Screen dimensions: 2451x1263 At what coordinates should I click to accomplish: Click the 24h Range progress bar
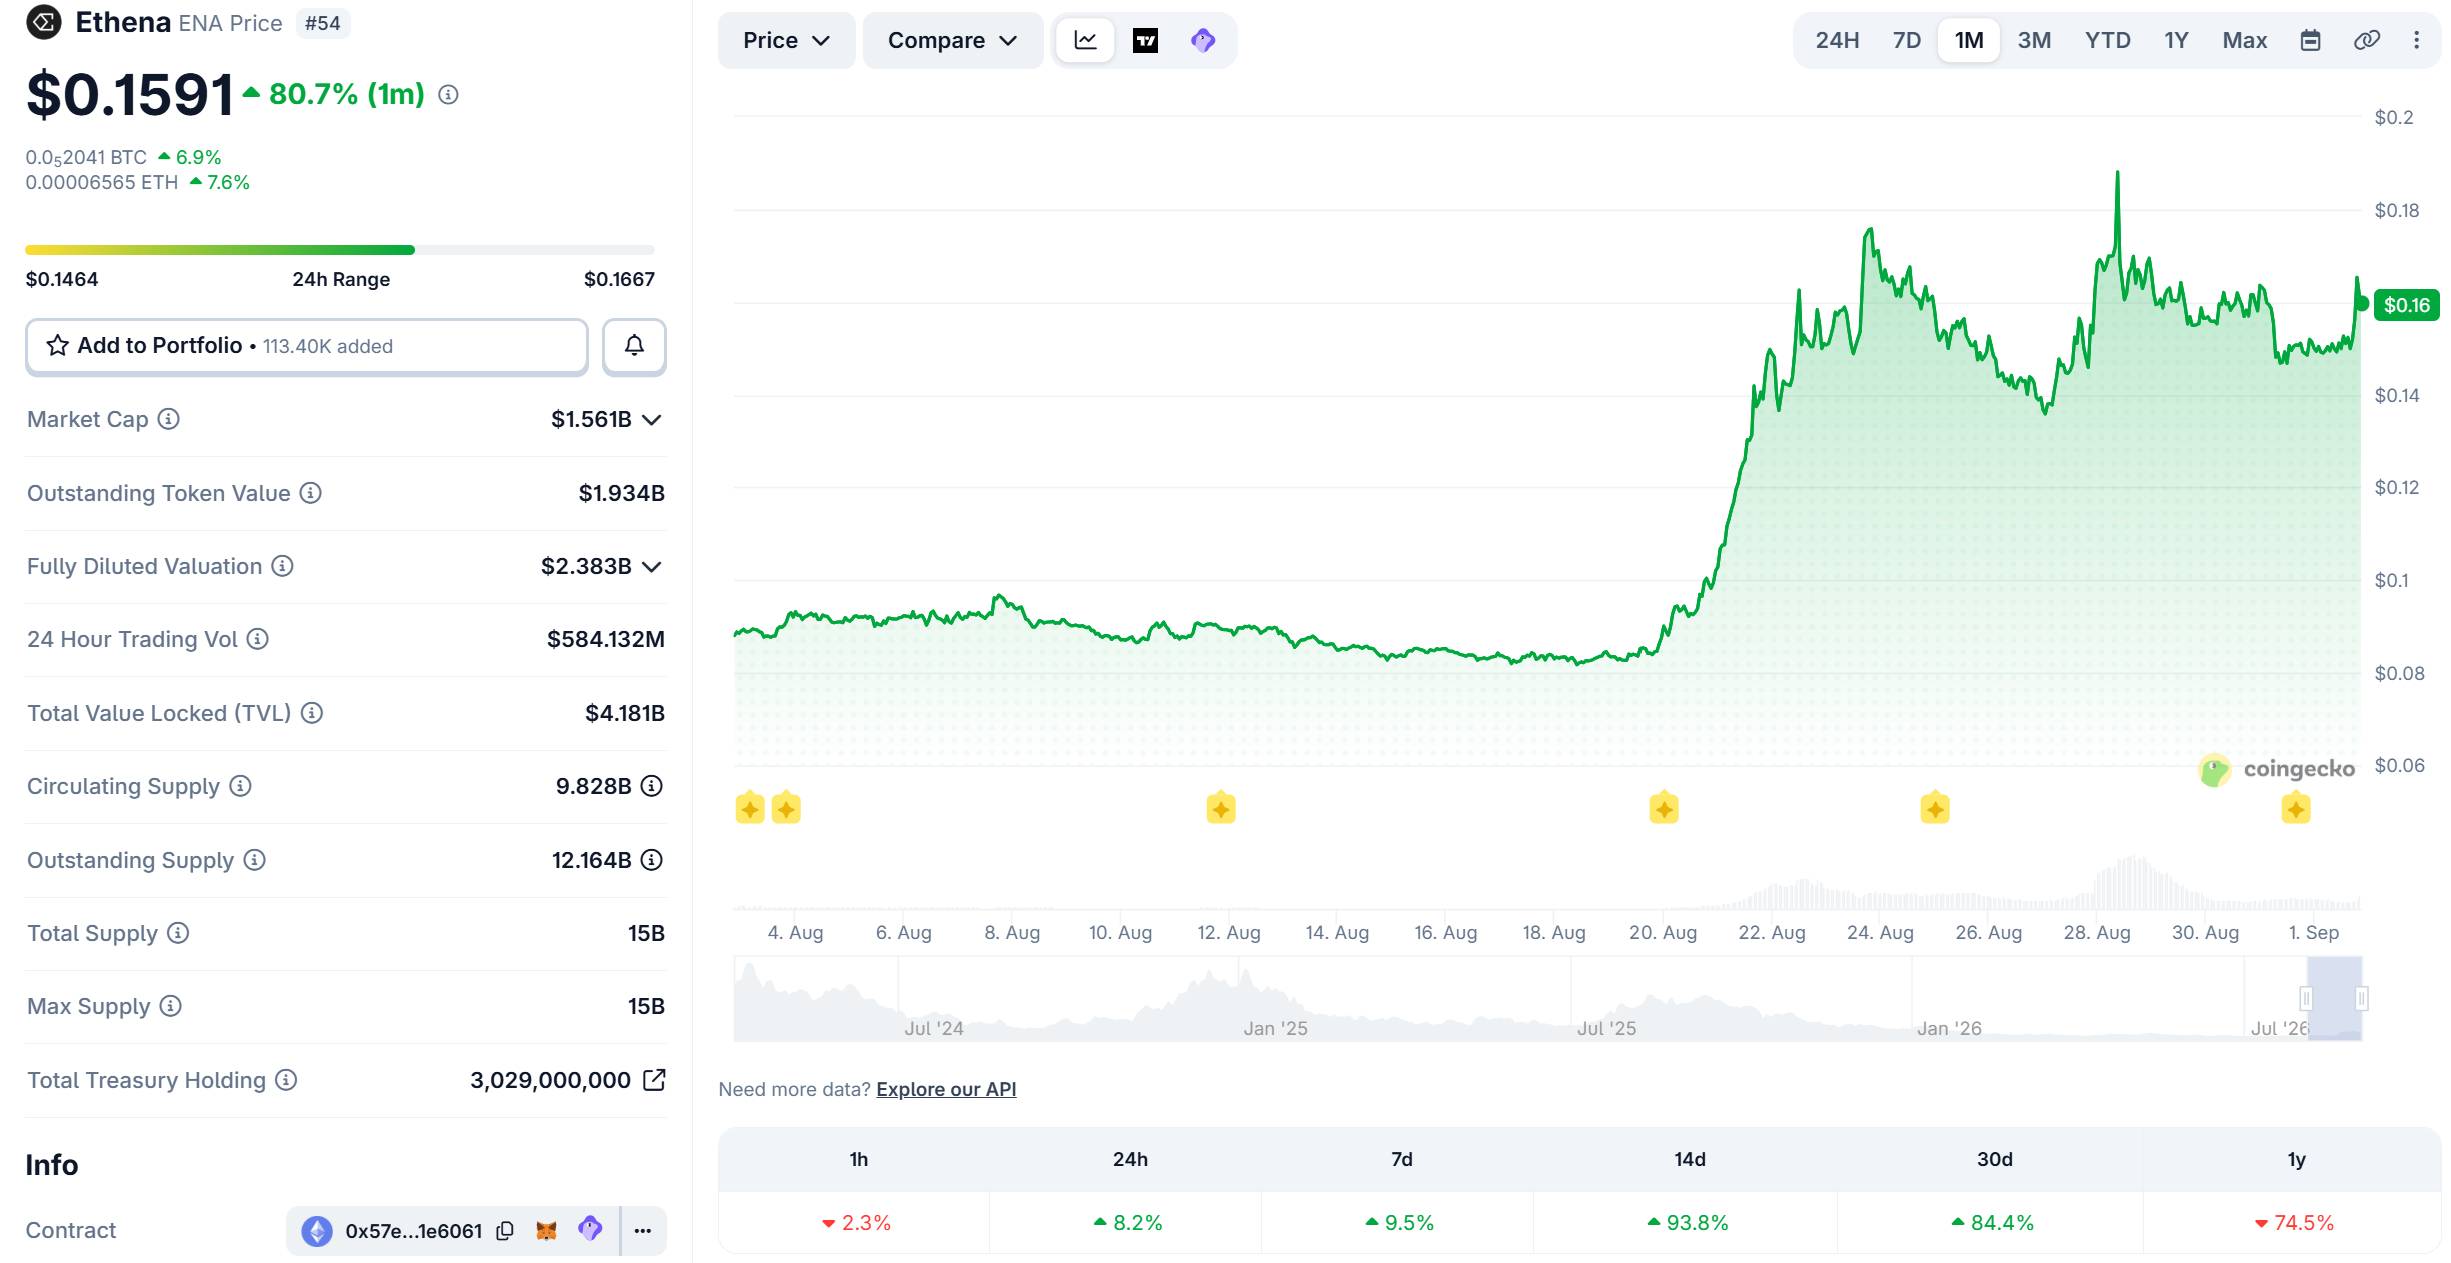(340, 250)
